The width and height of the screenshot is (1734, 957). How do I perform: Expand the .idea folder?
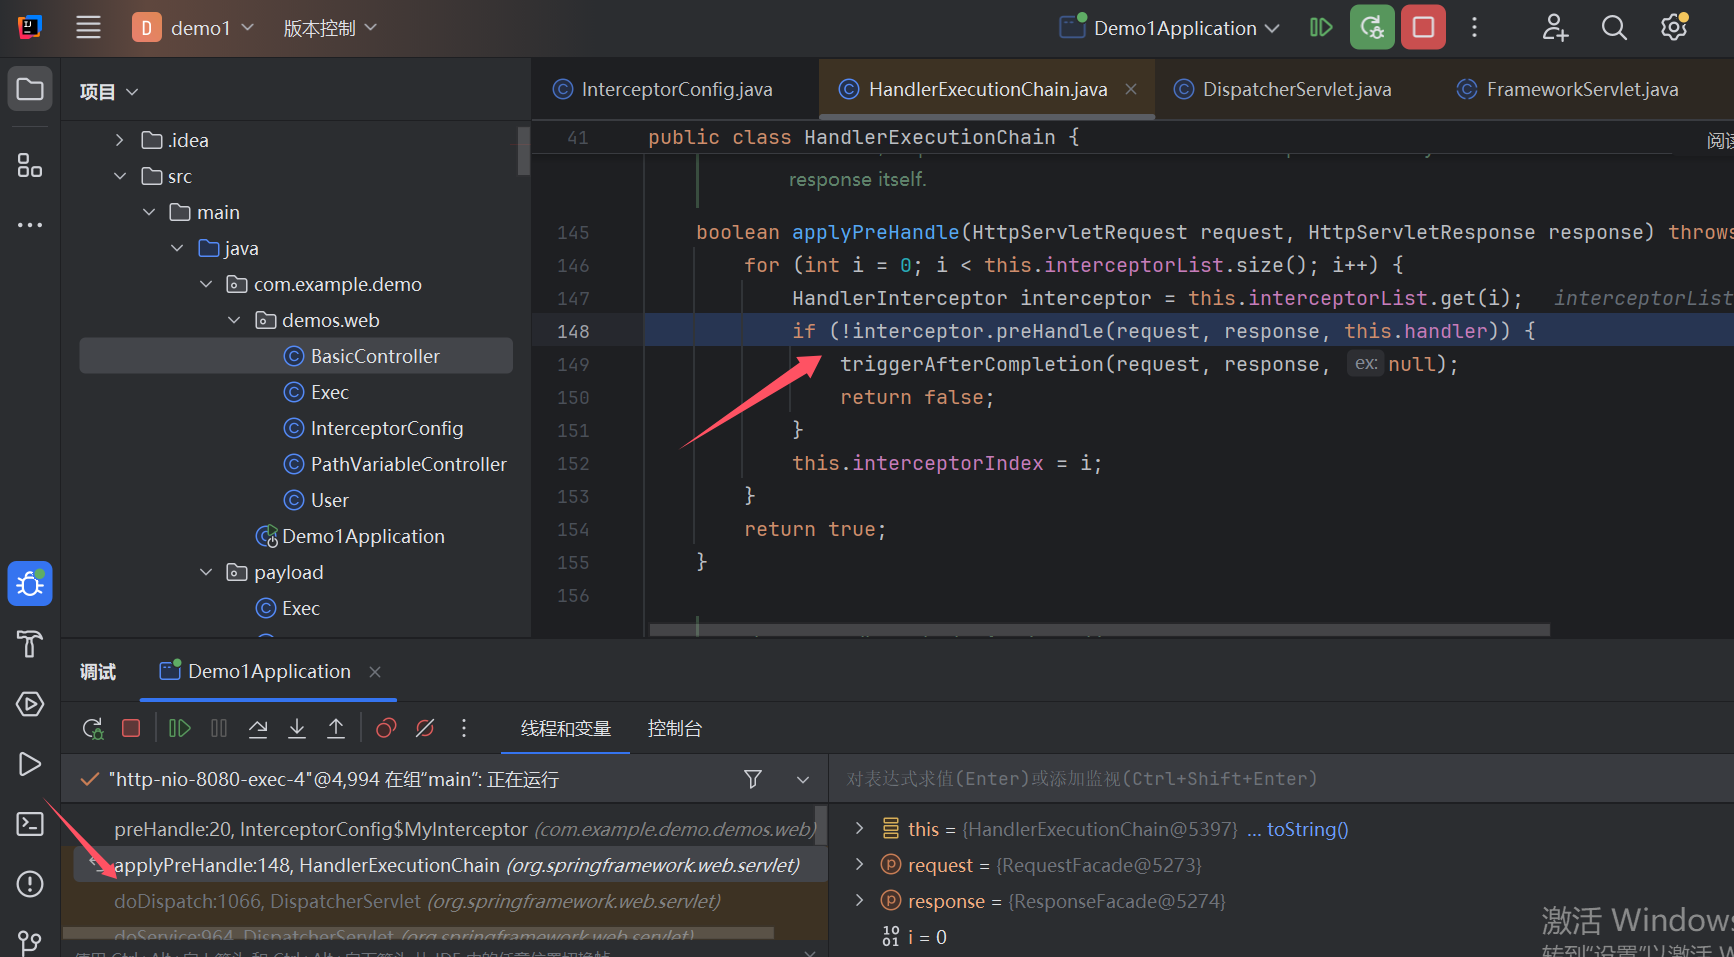pos(119,140)
